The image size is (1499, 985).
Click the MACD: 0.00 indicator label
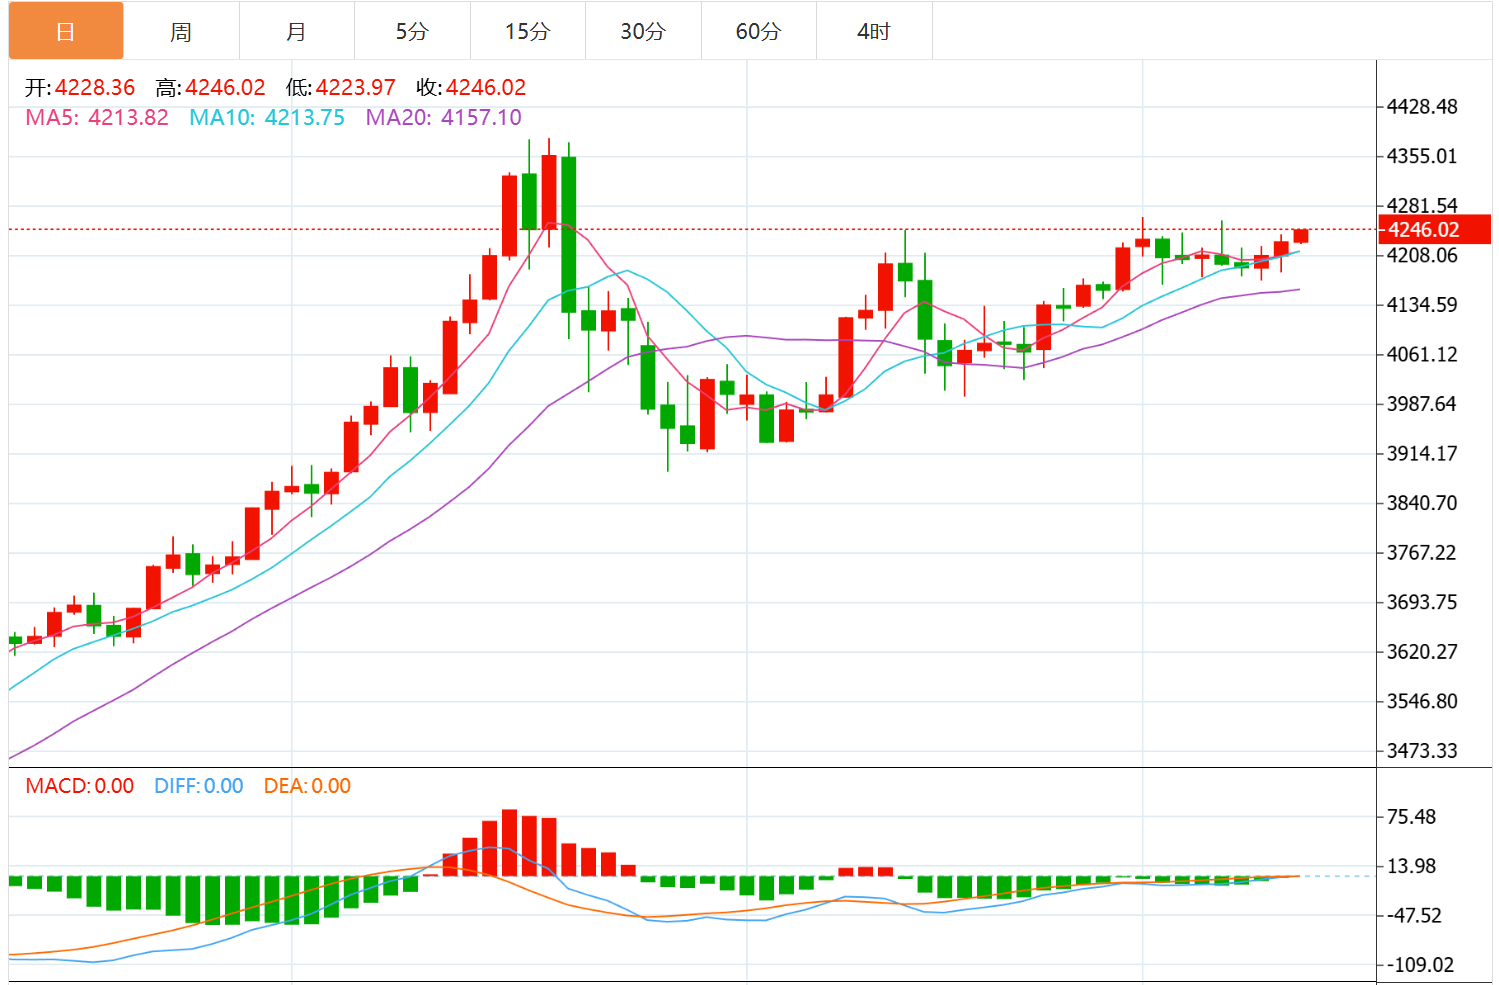[80, 786]
